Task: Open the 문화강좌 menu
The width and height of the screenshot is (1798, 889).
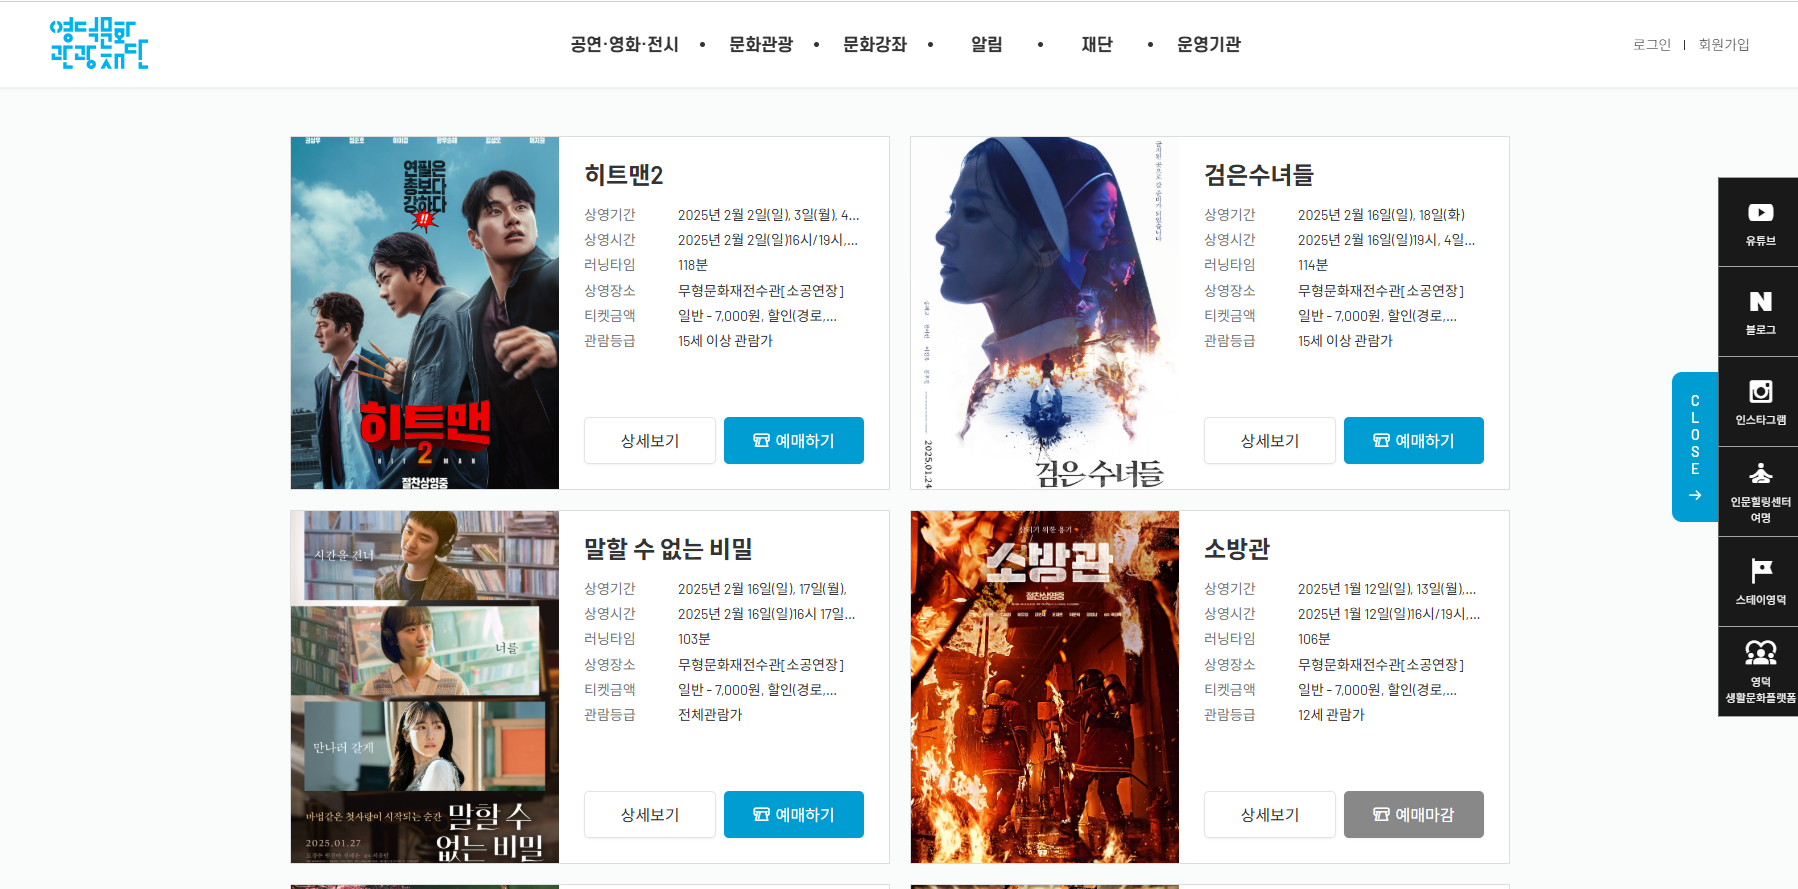Action: [874, 45]
